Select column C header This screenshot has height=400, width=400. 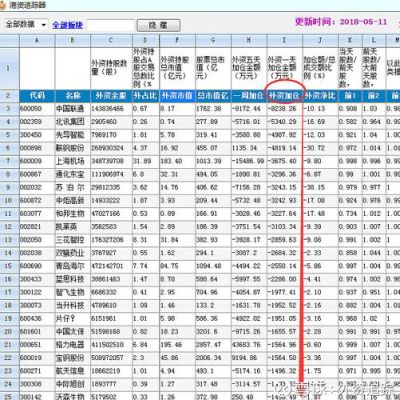(111, 40)
